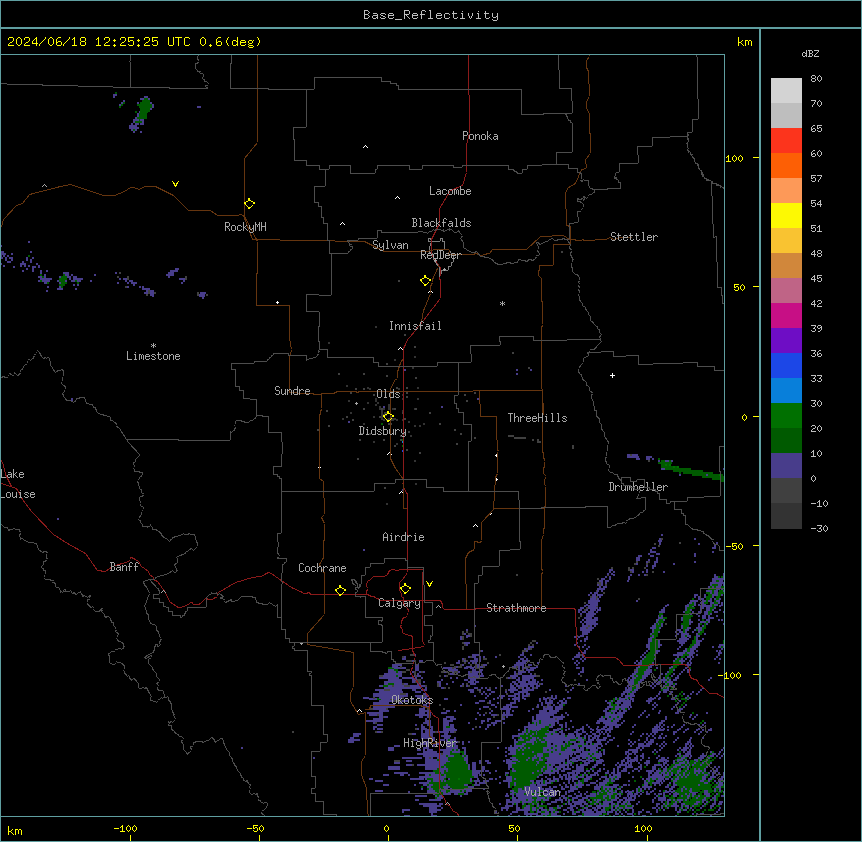Click the Limestone label
The image size is (862, 842).
(153, 356)
